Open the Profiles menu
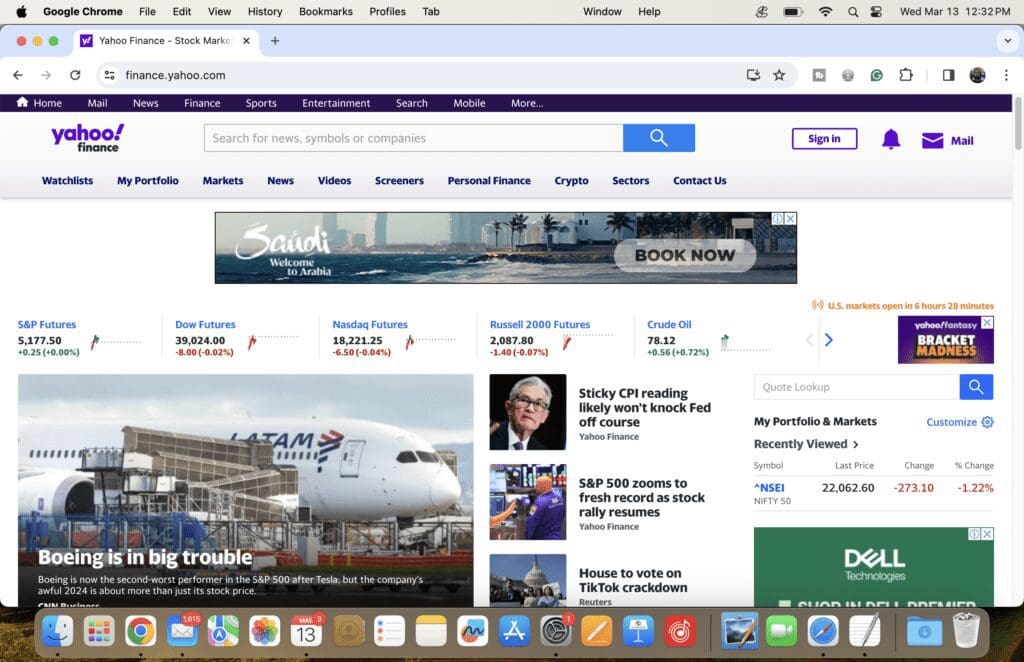 click(x=387, y=12)
